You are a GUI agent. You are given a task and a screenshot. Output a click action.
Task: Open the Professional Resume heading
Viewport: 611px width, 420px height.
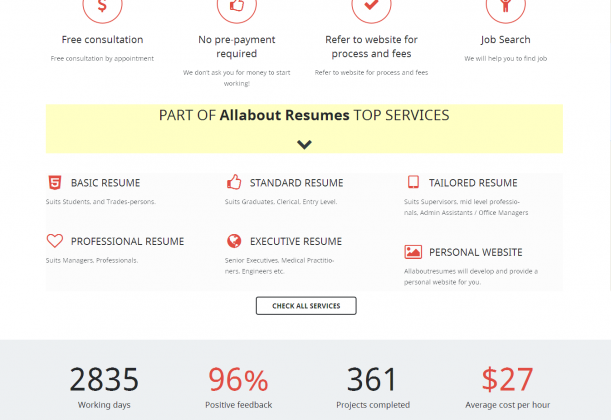click(x=127, y=241)
